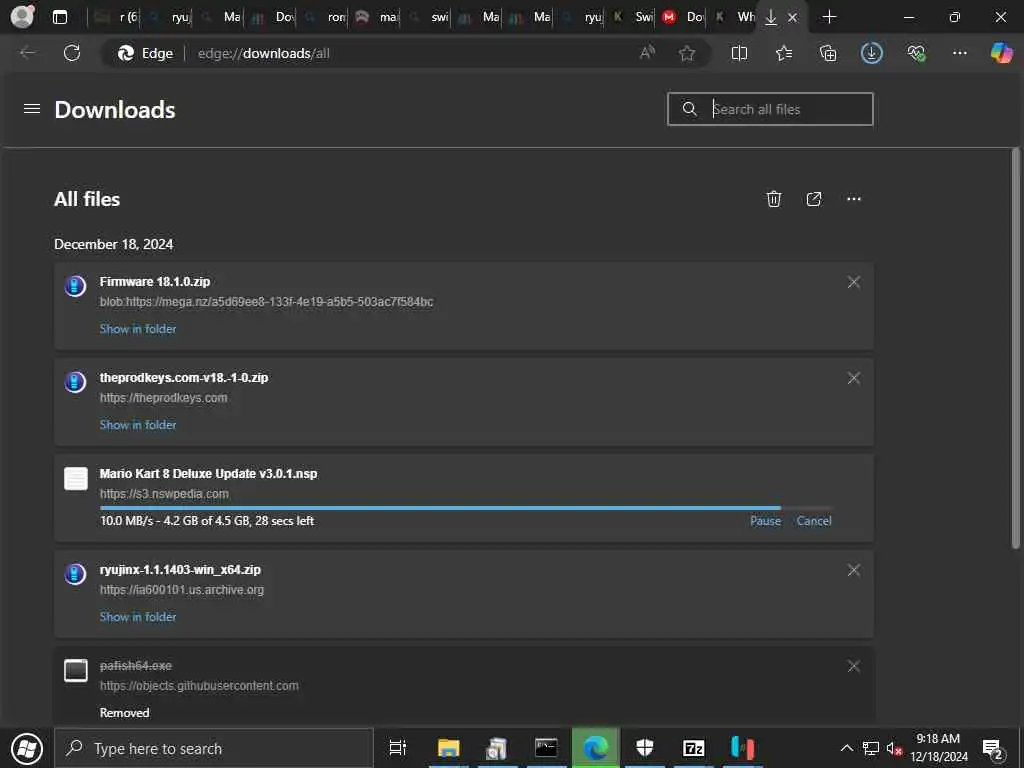Click the Mario Kart 8 Deluxe Update v3.0.1.nsp name
The height and width of the screenshot is (768, 1024).
208,473
